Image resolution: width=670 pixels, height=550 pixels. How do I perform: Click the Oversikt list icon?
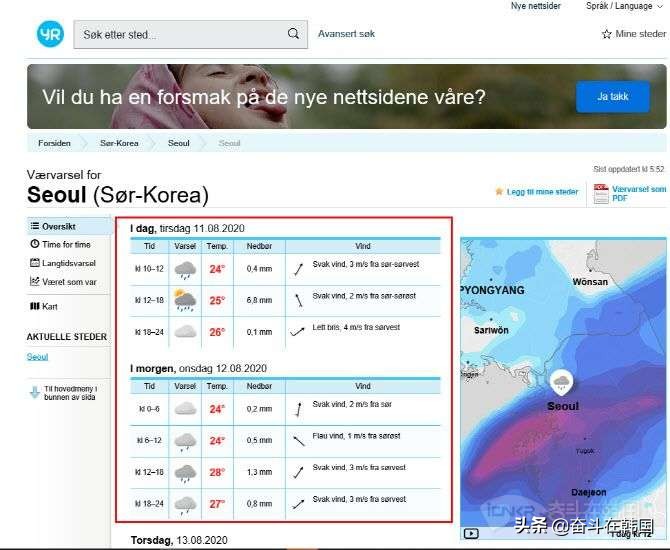(35, 226)
